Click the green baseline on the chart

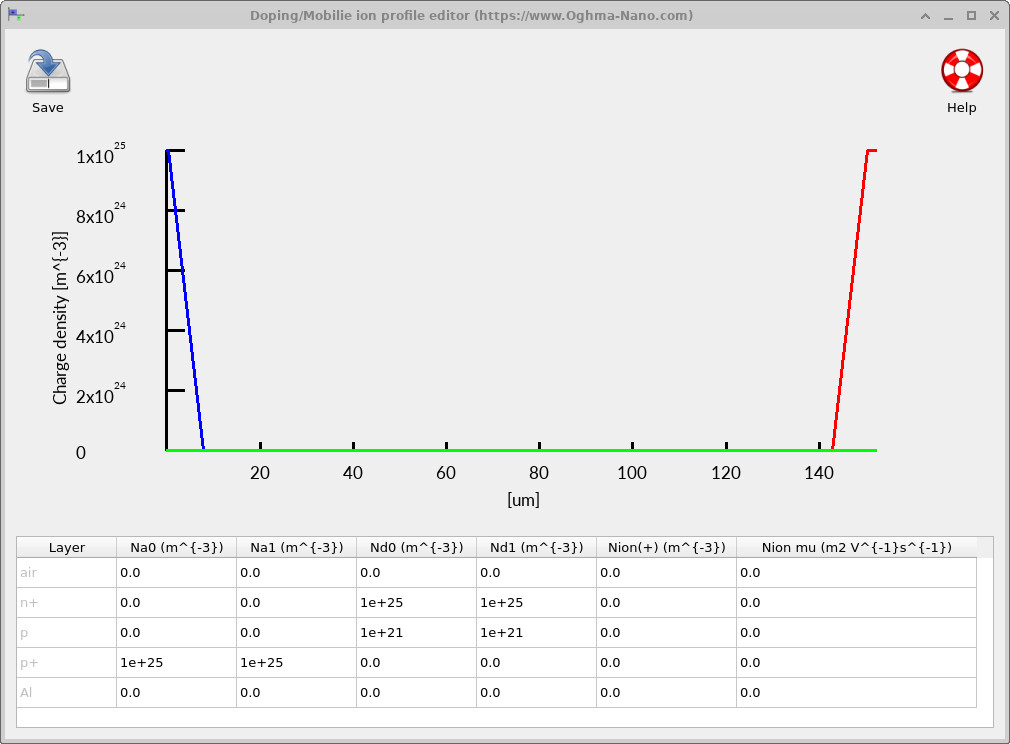(x=500, y=449)
